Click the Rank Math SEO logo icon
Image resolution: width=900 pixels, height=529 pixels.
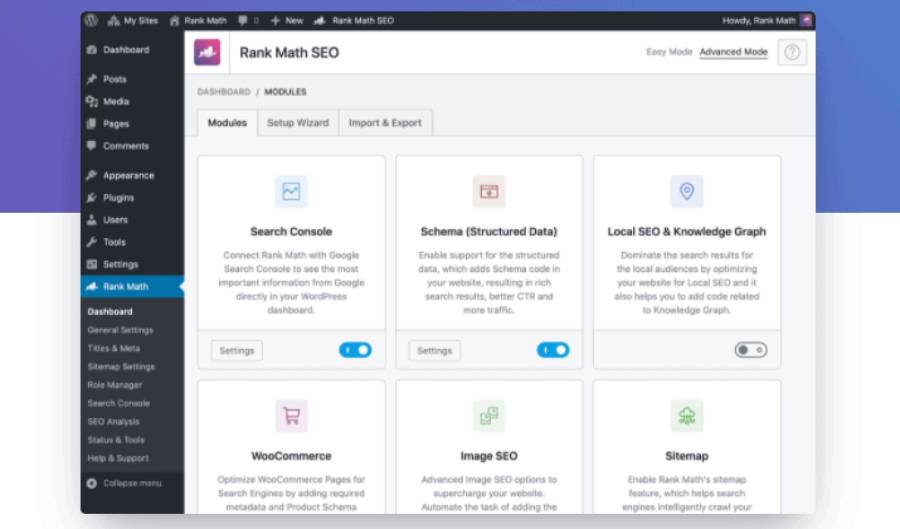click(x=207, y=52)
